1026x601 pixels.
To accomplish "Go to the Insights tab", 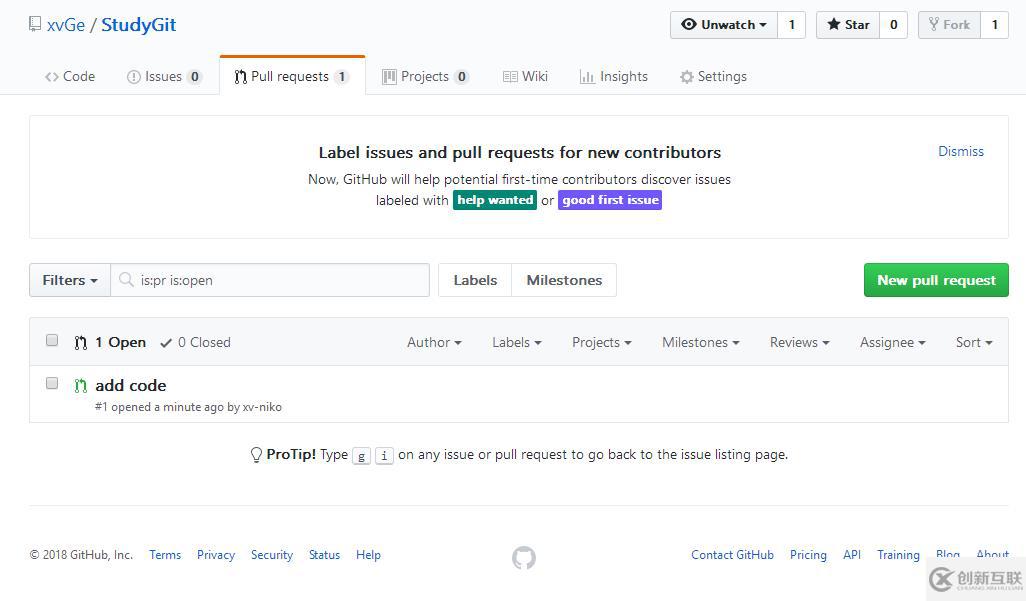I will point(614,77).
